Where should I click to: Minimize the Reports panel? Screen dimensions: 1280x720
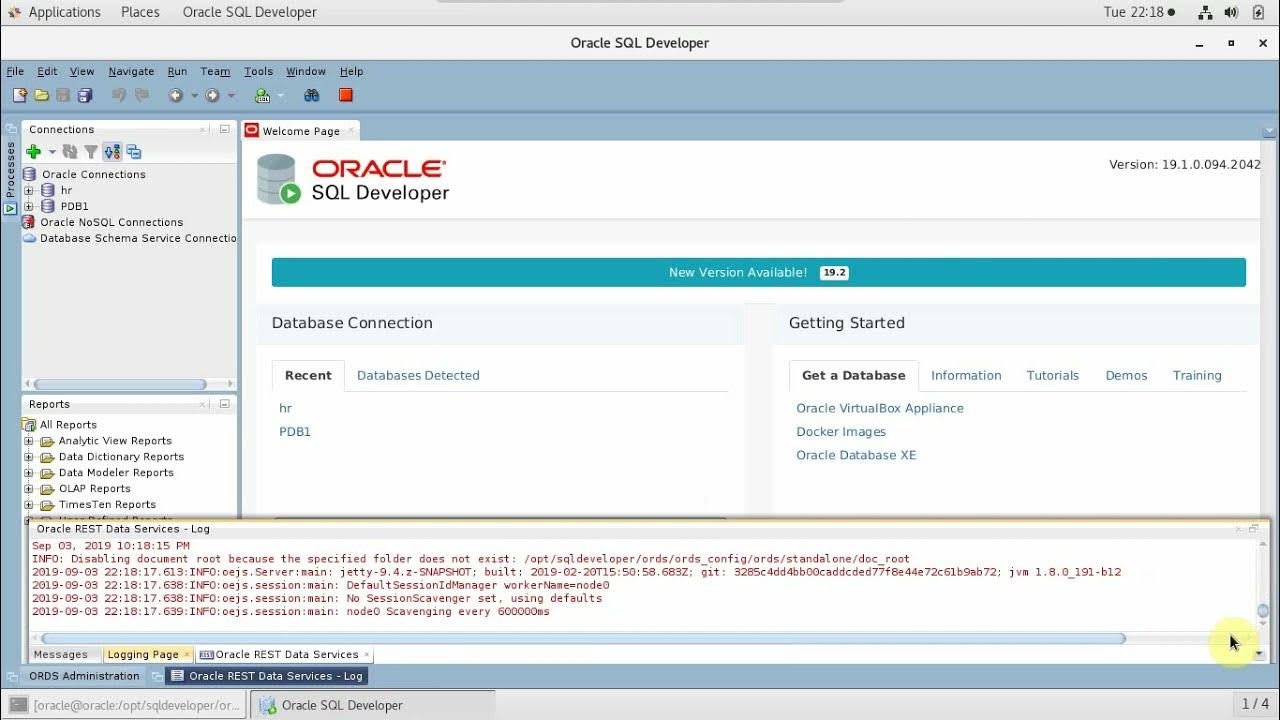225,404
